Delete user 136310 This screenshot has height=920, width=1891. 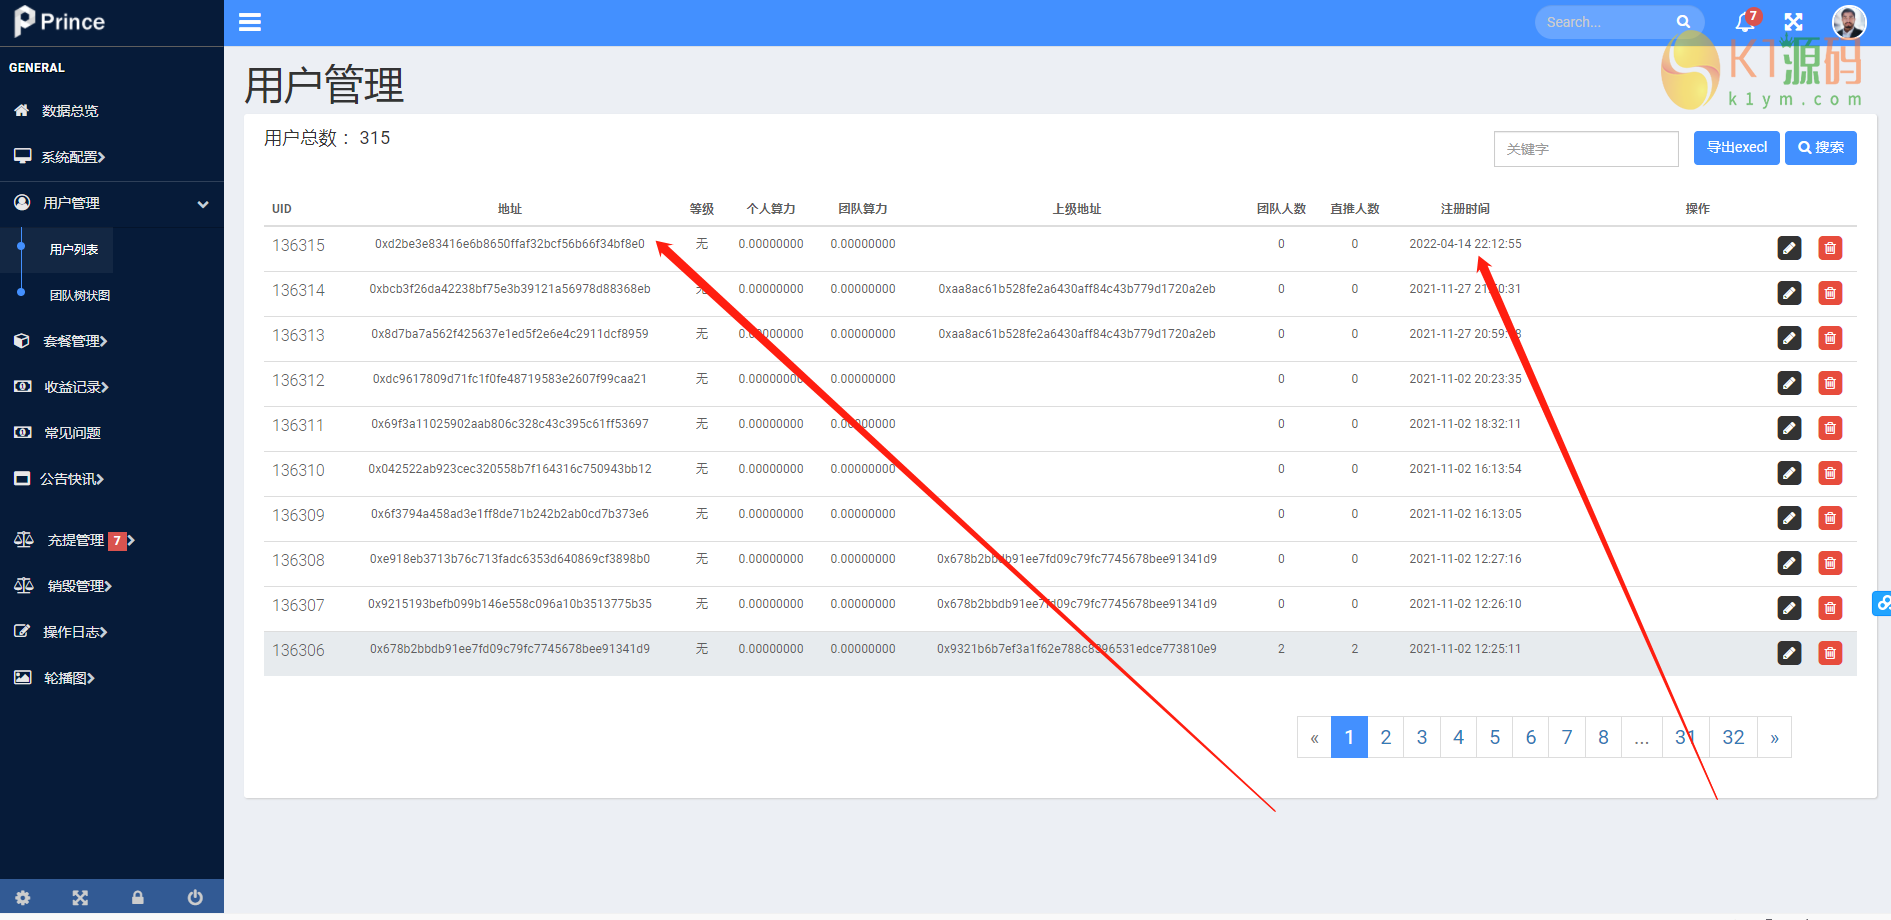point(1830,473)
